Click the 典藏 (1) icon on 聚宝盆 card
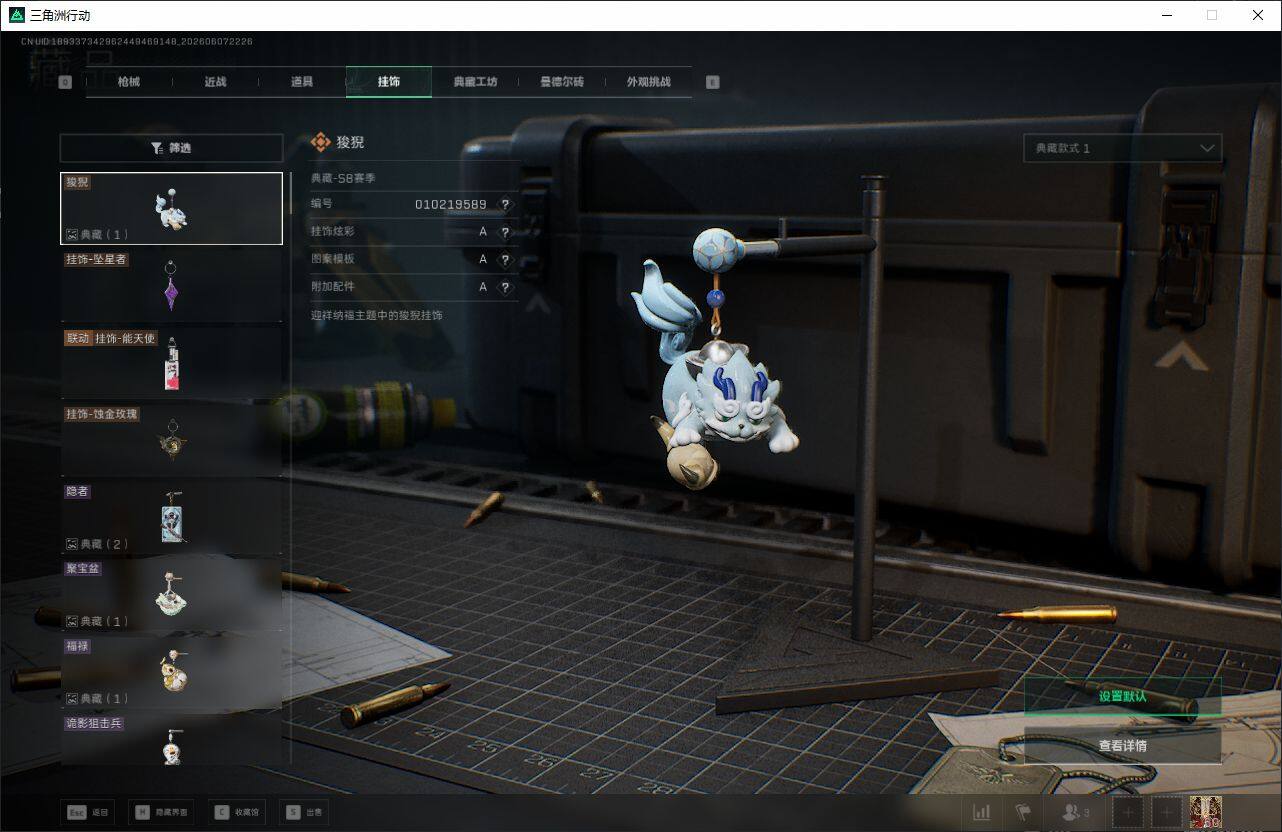The height and width of the screenshot is (832, 1282). tap(72, 621)
